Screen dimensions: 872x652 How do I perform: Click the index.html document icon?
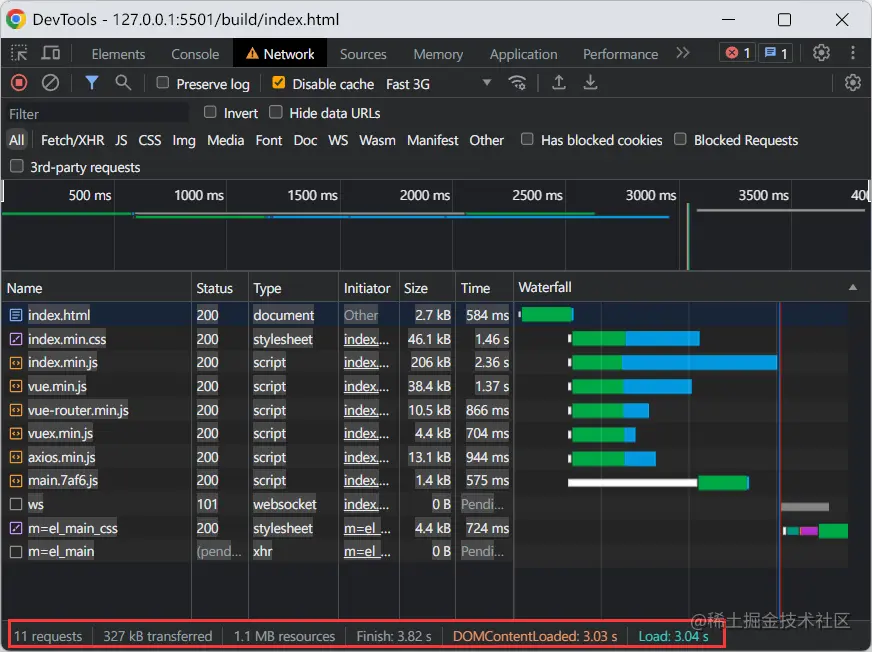tap(16, 315)
